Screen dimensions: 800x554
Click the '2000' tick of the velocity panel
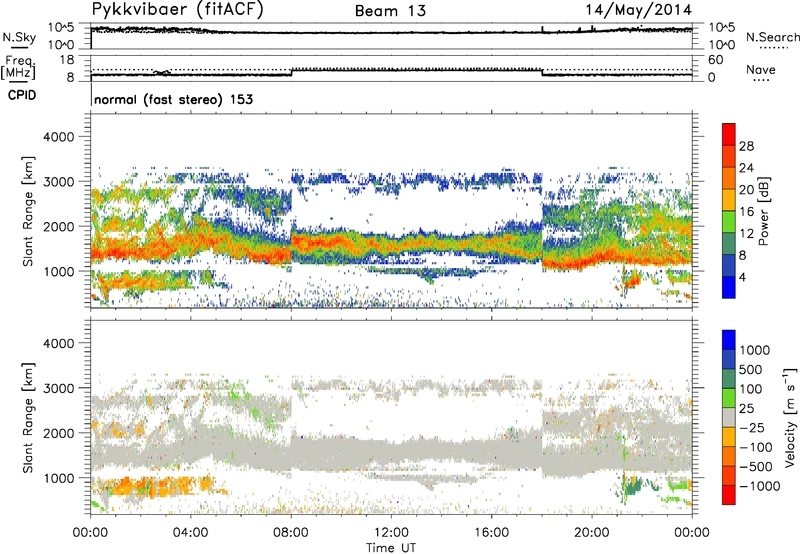58,433
